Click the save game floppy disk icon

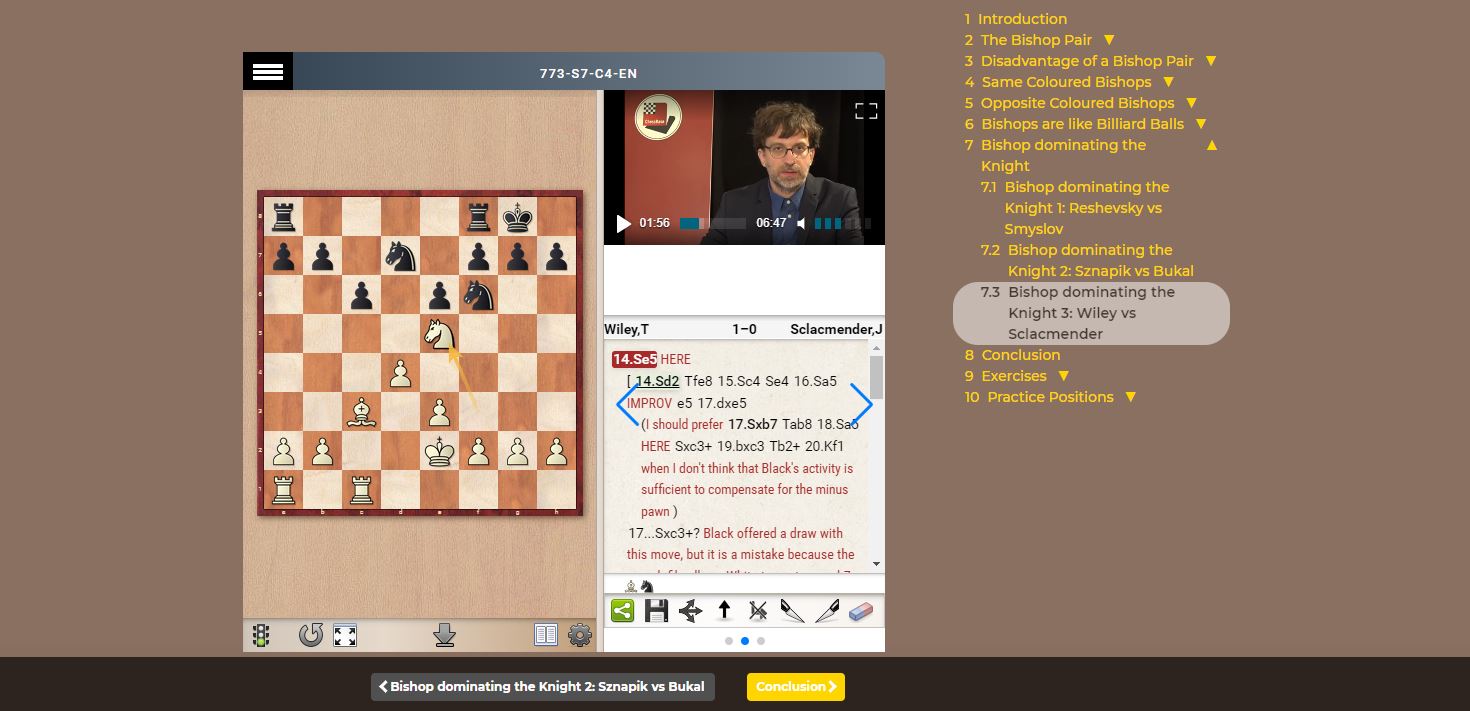tap(656, 610)
